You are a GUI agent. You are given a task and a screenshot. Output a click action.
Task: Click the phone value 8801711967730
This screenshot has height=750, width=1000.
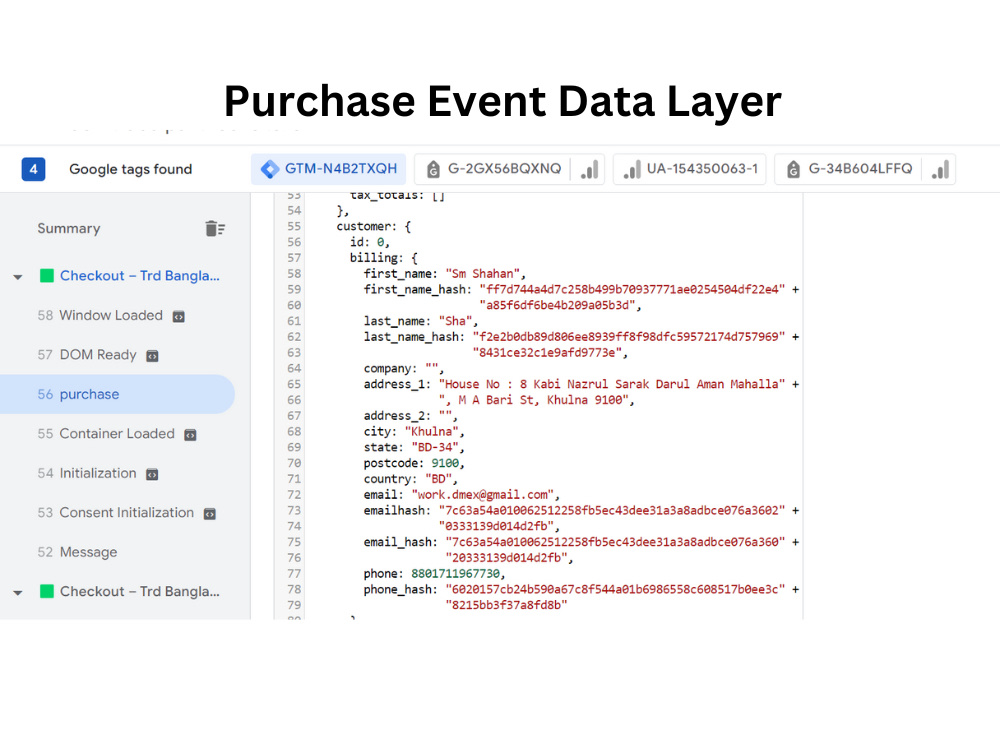(455, 573)
